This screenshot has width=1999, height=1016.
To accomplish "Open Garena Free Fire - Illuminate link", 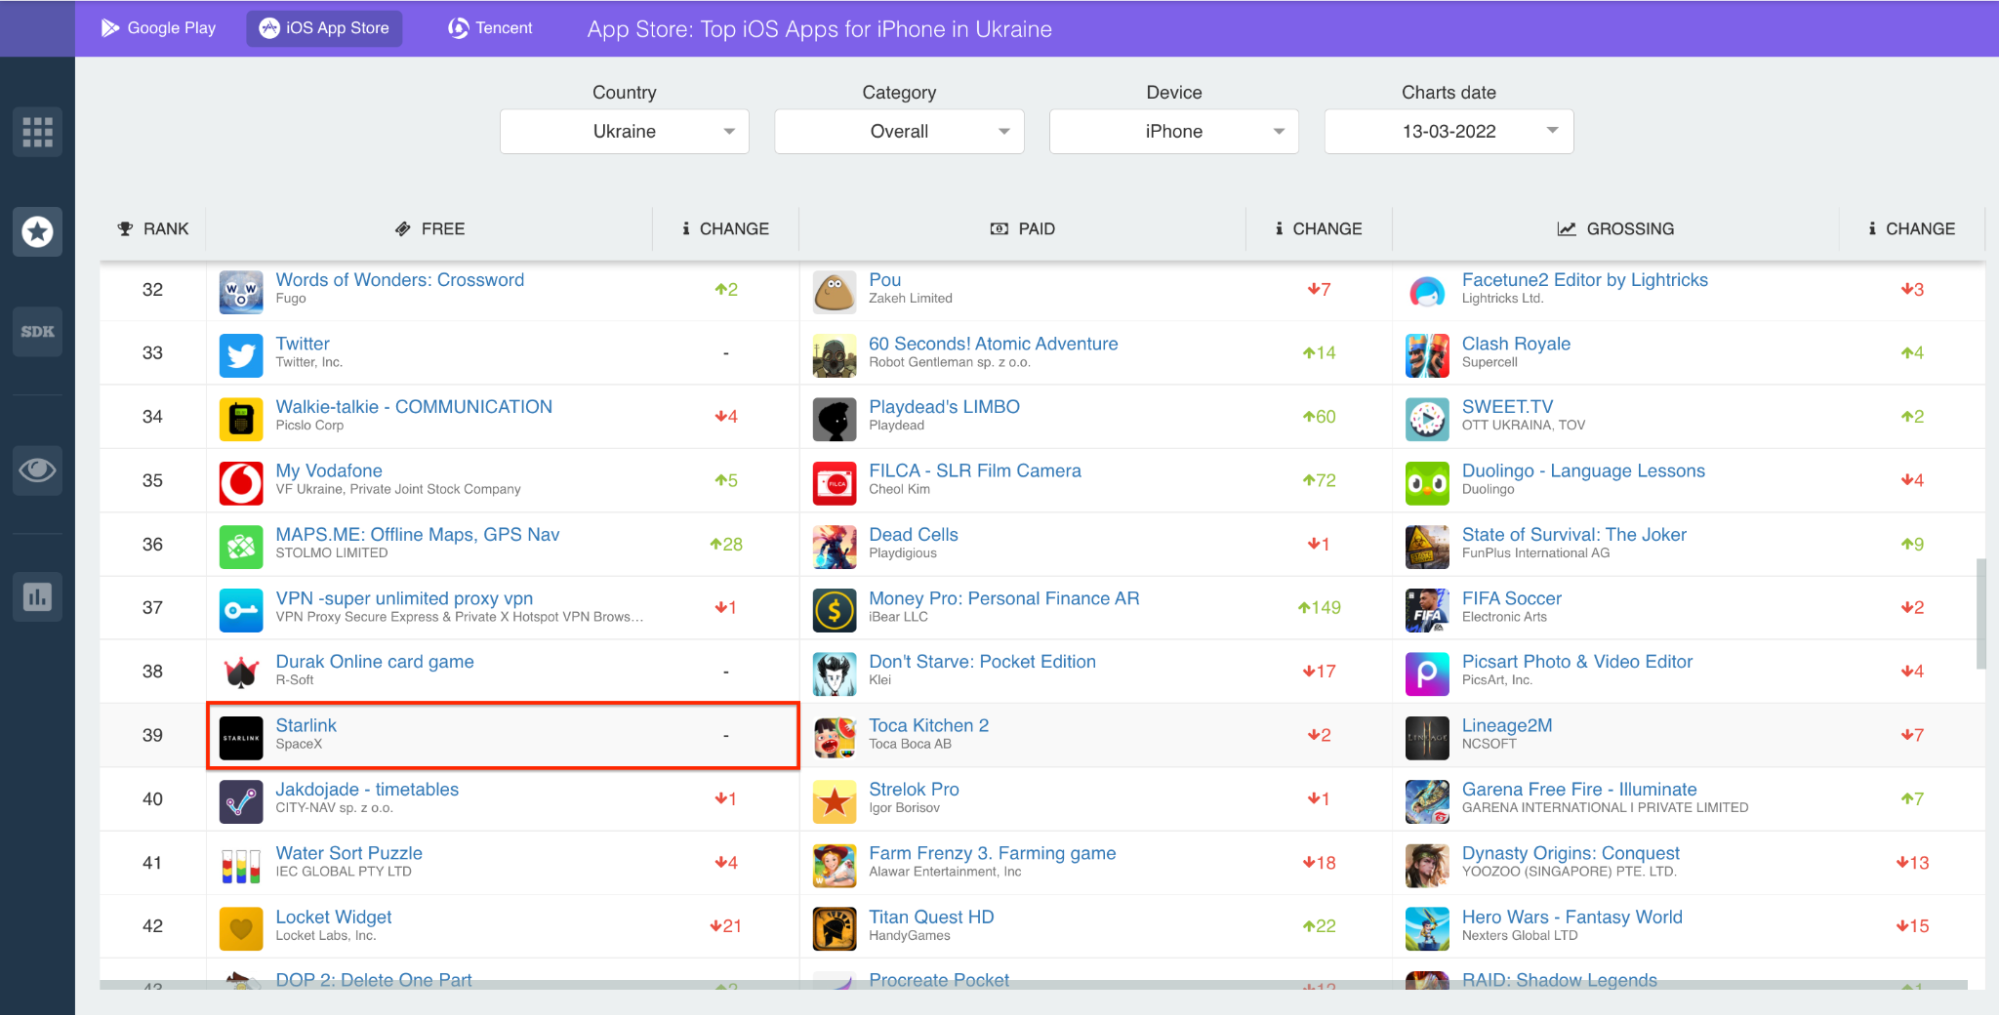I will (1579, 790).
